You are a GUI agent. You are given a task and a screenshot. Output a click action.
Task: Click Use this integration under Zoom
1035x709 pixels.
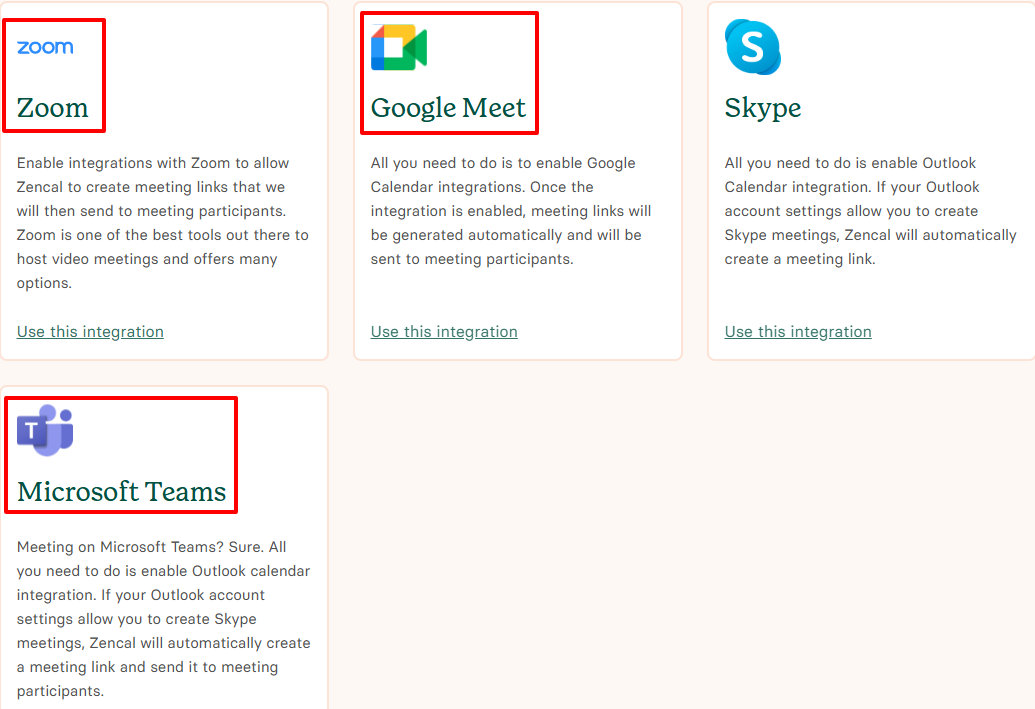90,331
